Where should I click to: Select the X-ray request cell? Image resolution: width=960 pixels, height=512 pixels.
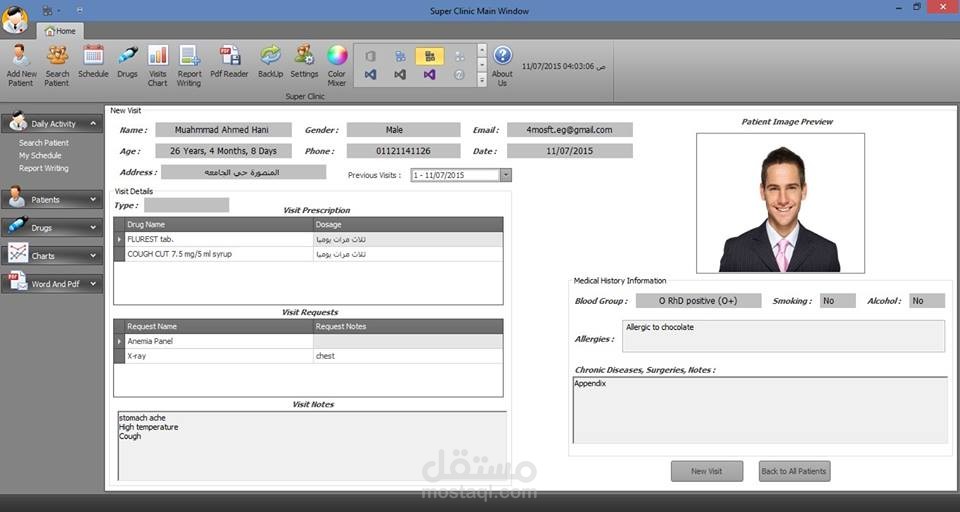(219, 356)
